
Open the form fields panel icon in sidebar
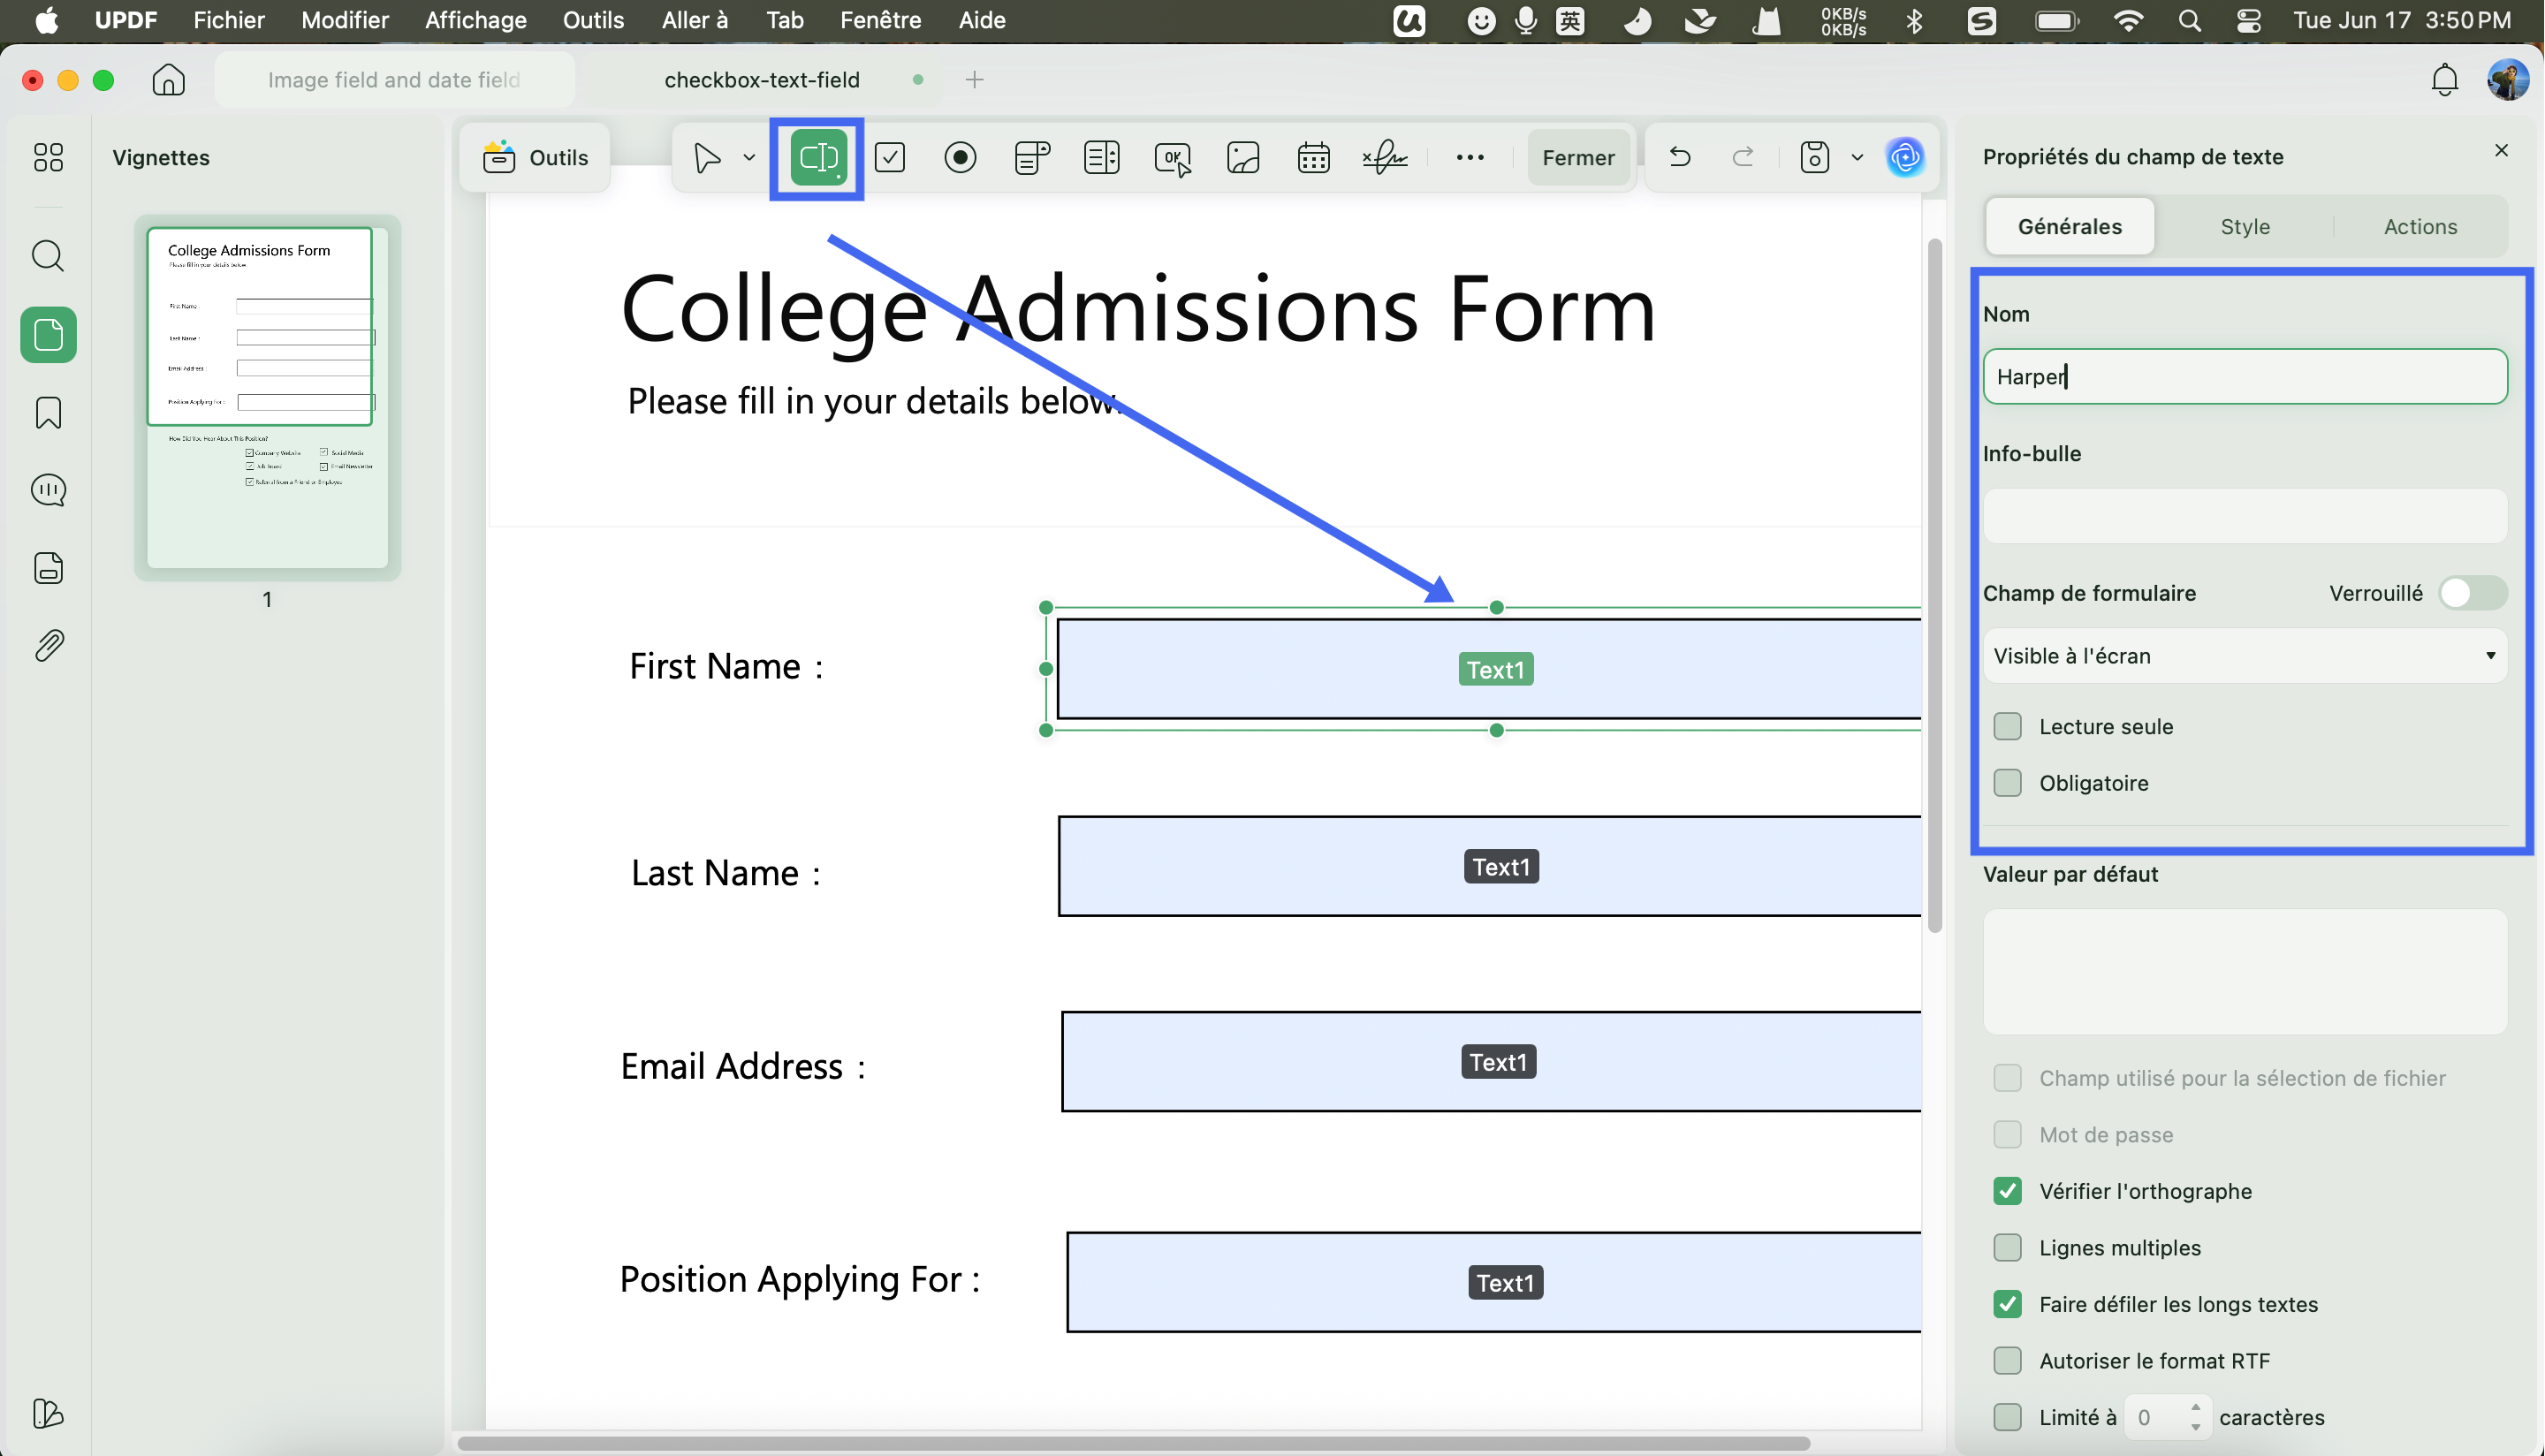pyautogui.click(x=48, y=567)
